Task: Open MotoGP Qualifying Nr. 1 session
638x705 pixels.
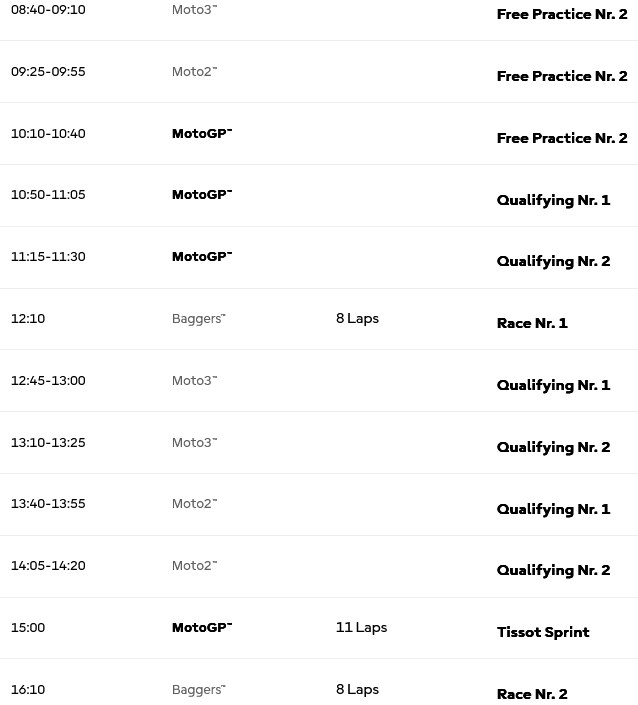Action: coord(553,200)
